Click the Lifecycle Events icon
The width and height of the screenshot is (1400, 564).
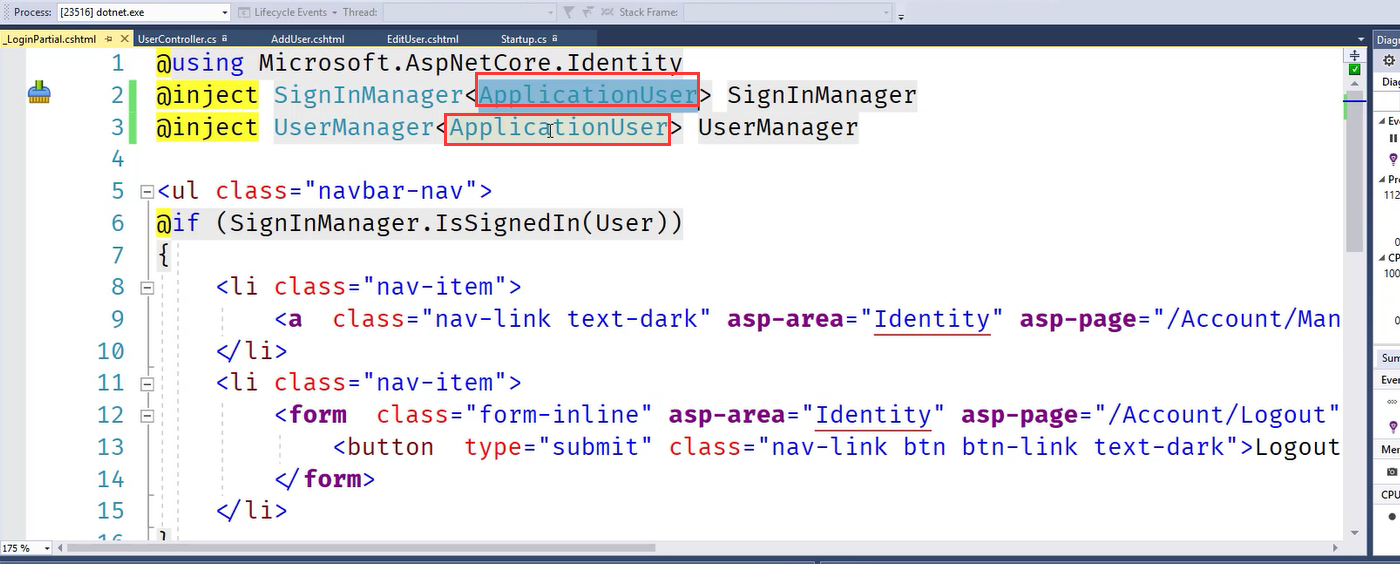coord(246,12)
